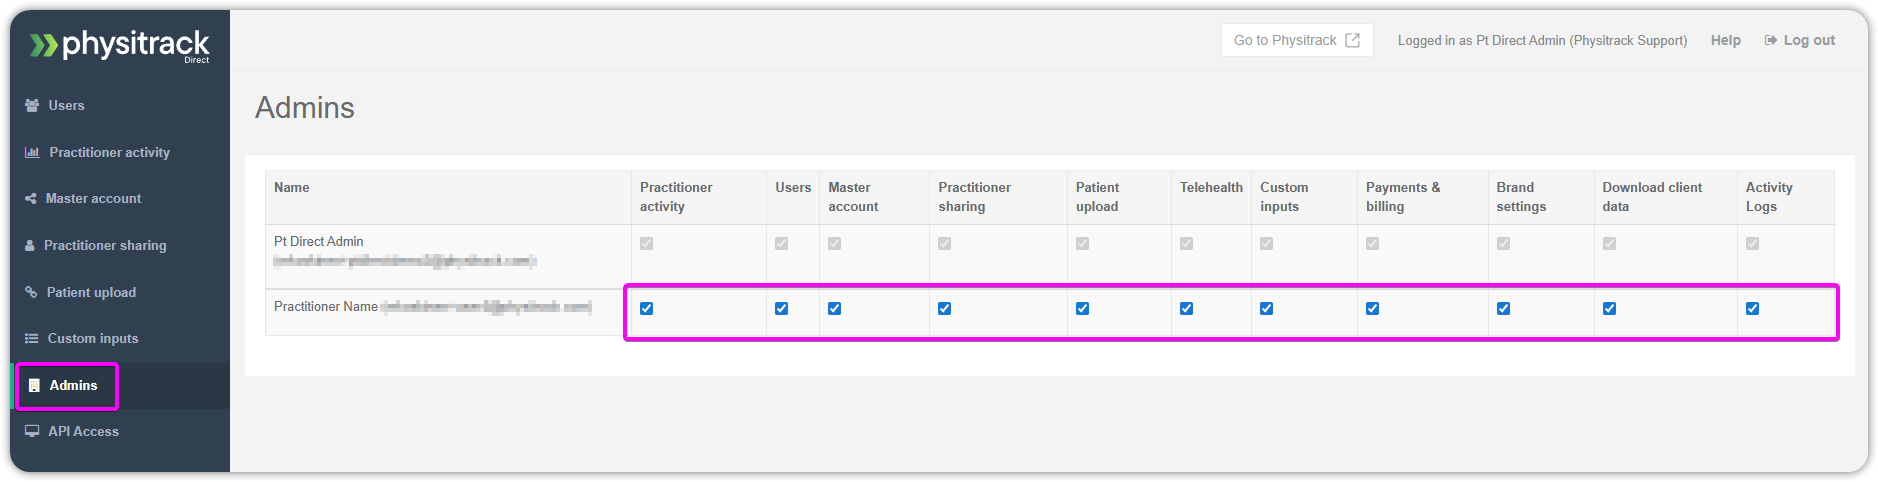Click the Go to Physitrack button
Viewport: 1878px width, 482px height.
(x=1296, y=40)
